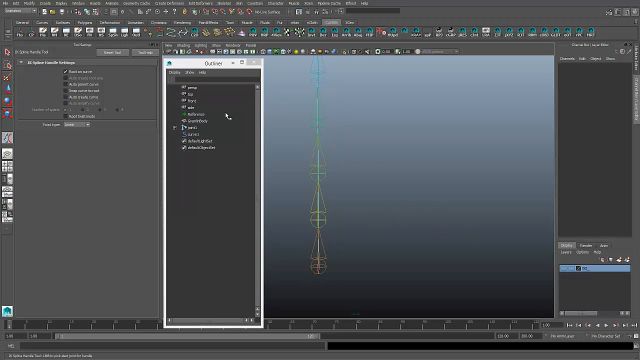Toggle the Snap curve to root checkbox
Screen dimensions: 640x360
point(65,91)
